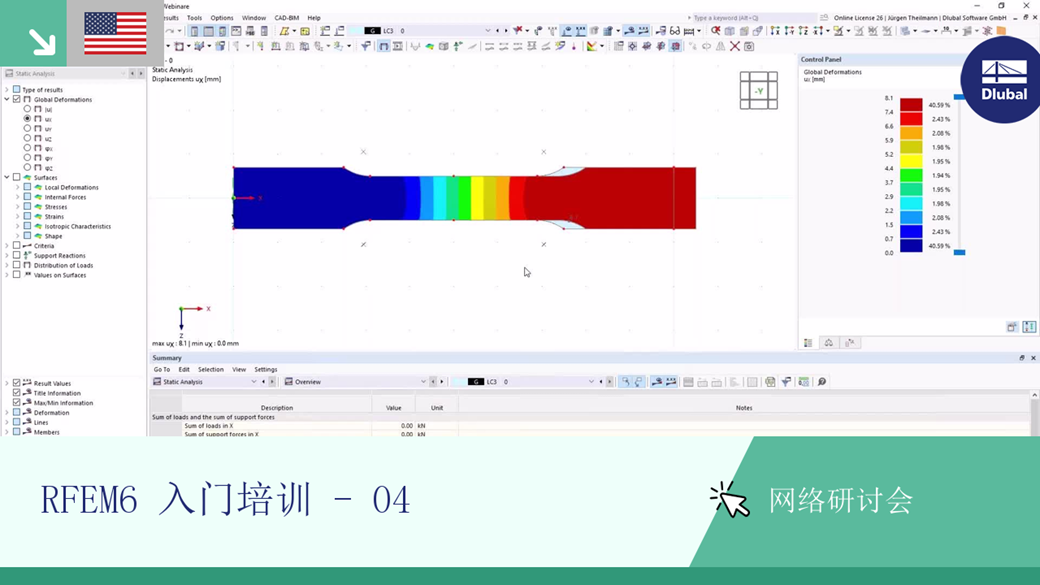Expand the Criteria tree node
Image resolution: width=1040 pixels, height=585 pixels.
click(7, 245)
